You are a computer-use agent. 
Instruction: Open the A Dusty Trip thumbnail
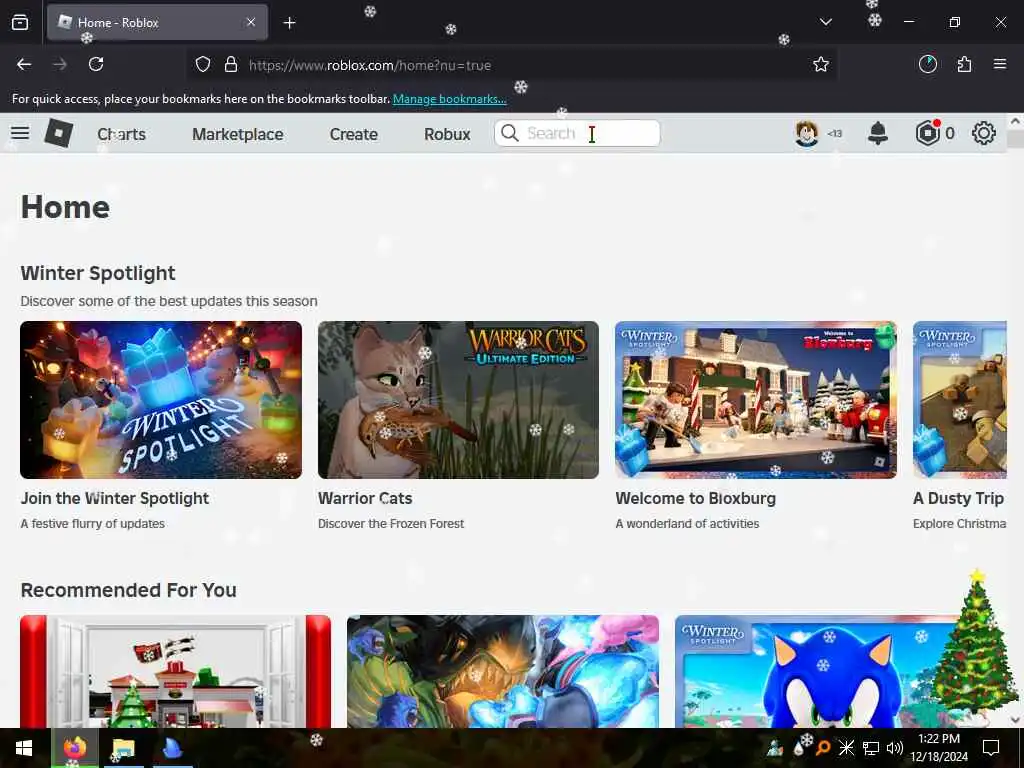coord(959,400)
